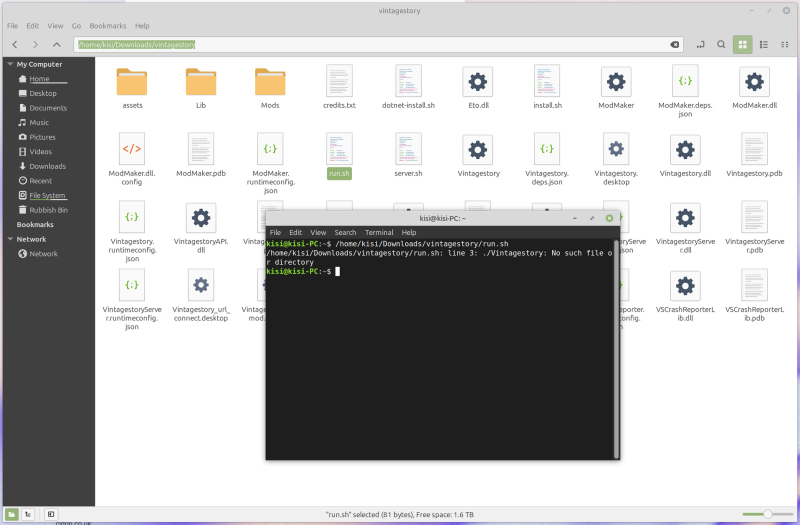The height and width of the screenshot is (525, 800).
Task: Open Network location in sidebar
Action: [x=43, y=254]
